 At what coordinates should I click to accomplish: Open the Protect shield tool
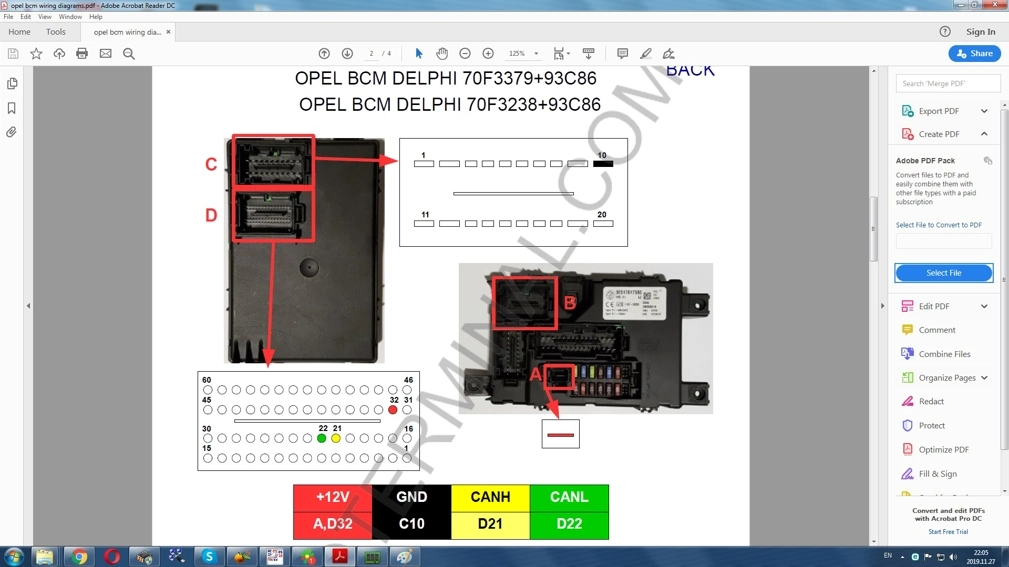click(931, 425)
